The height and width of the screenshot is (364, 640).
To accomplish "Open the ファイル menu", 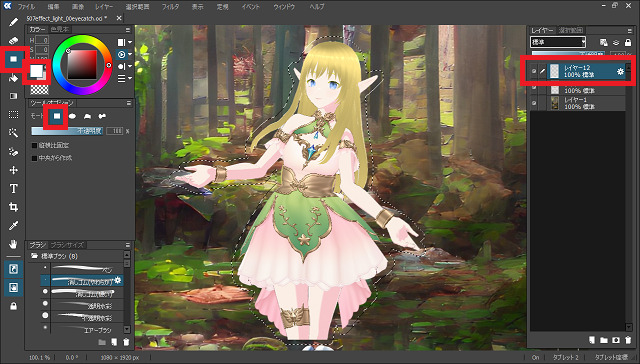I will 26,7.
